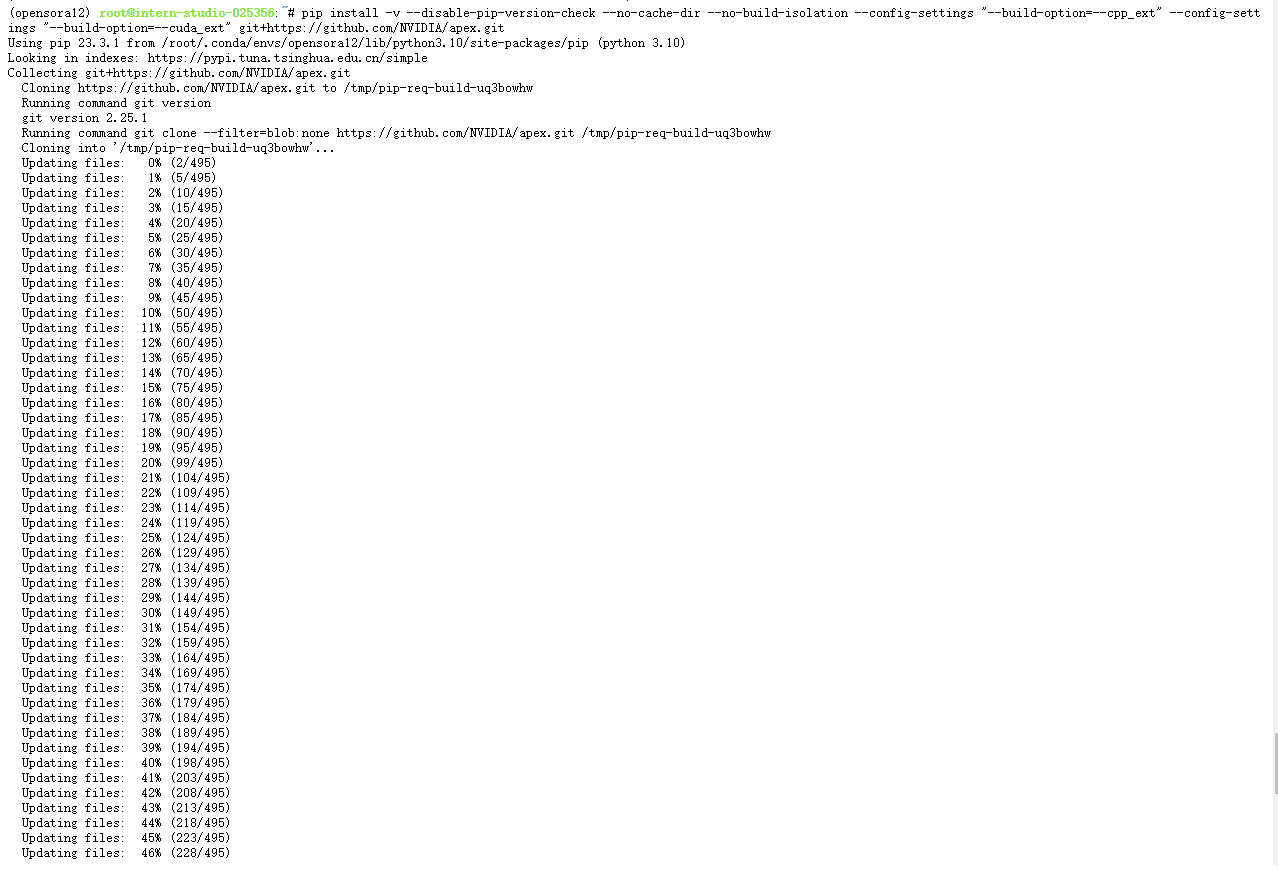
Task: Click 'Updating files: 20% (99/495)' line
Action: click(x=123, y=463)
